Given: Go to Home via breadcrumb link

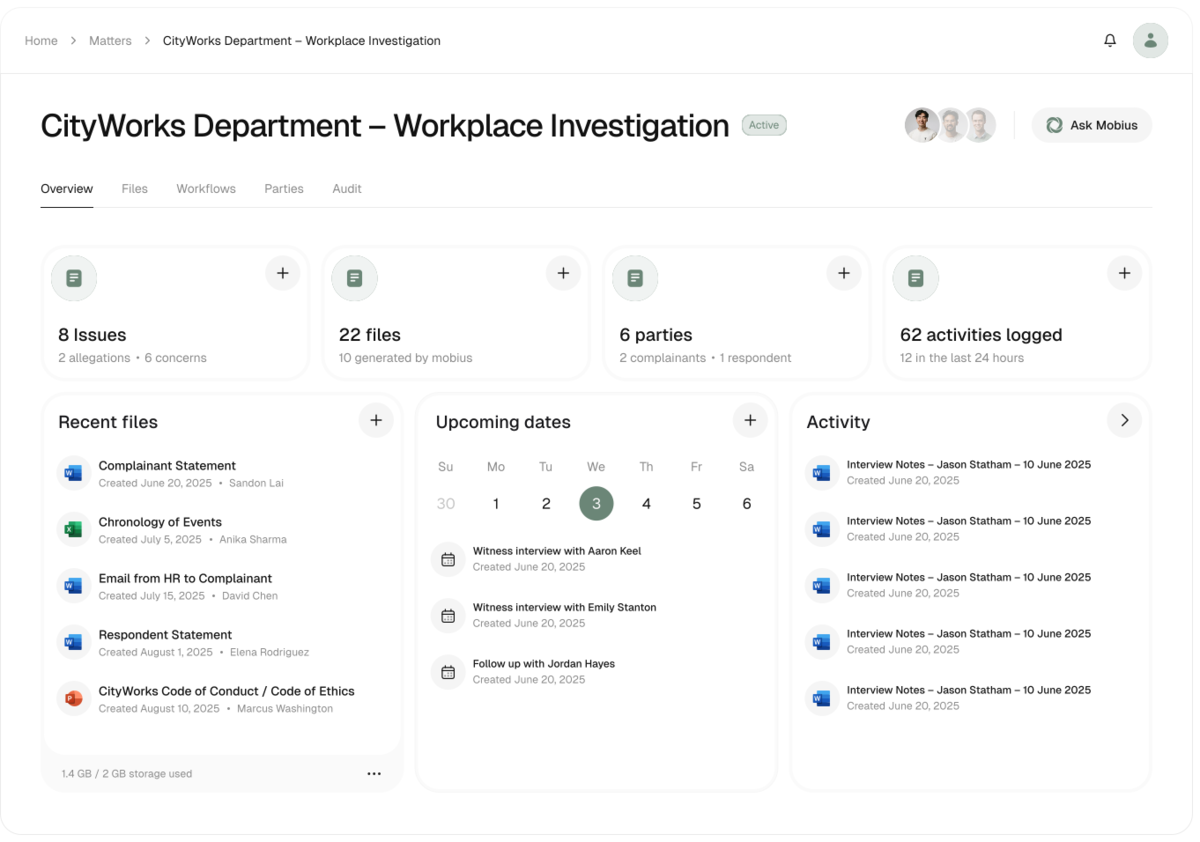Looking at the screenshot, I should 41,41.
